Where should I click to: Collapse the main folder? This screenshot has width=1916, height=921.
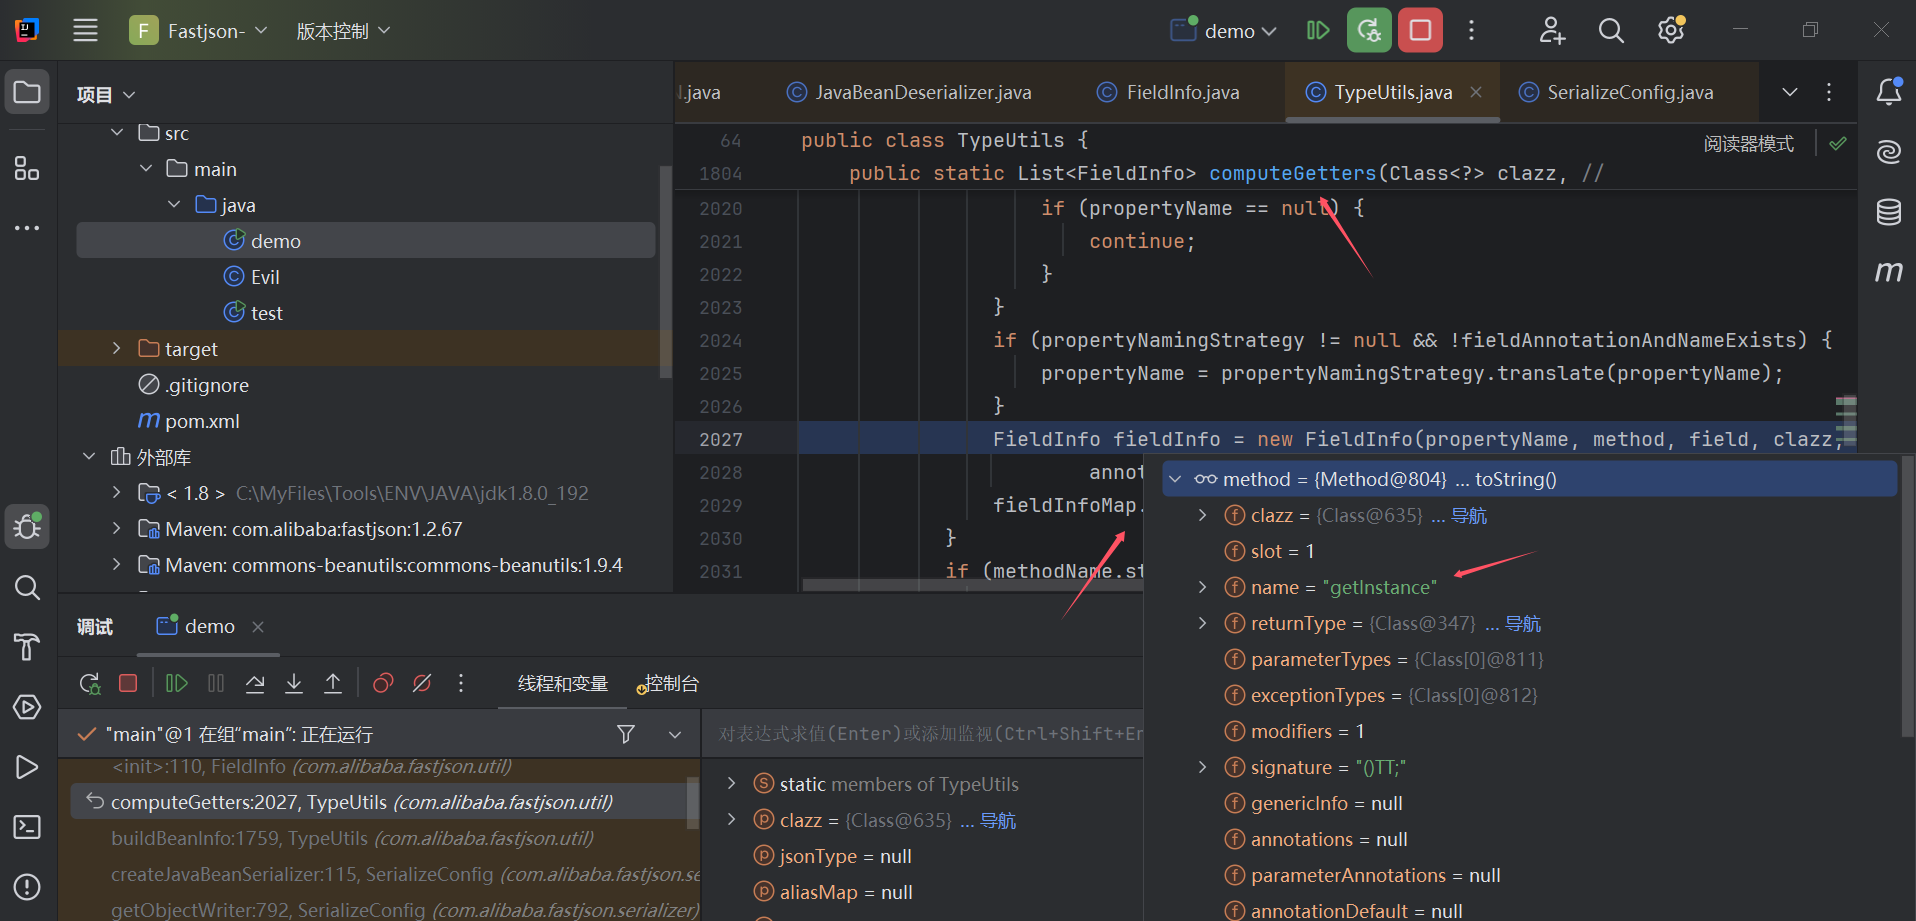tap(146, 169)
